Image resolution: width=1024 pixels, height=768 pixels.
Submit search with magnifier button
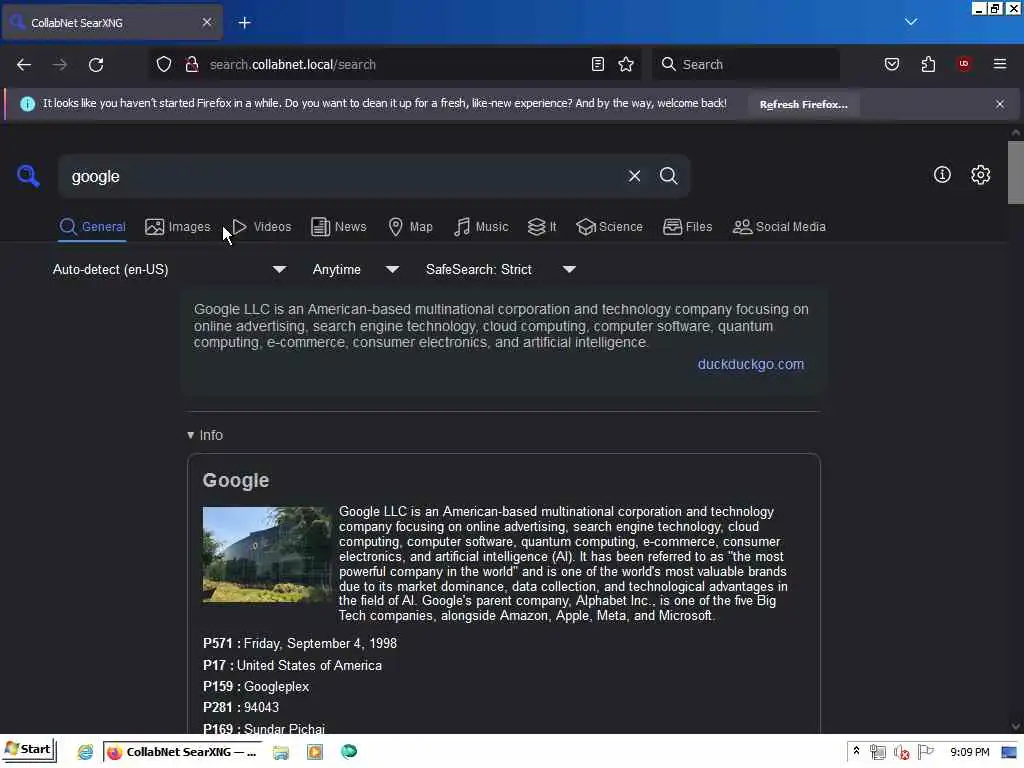(668, 176)
